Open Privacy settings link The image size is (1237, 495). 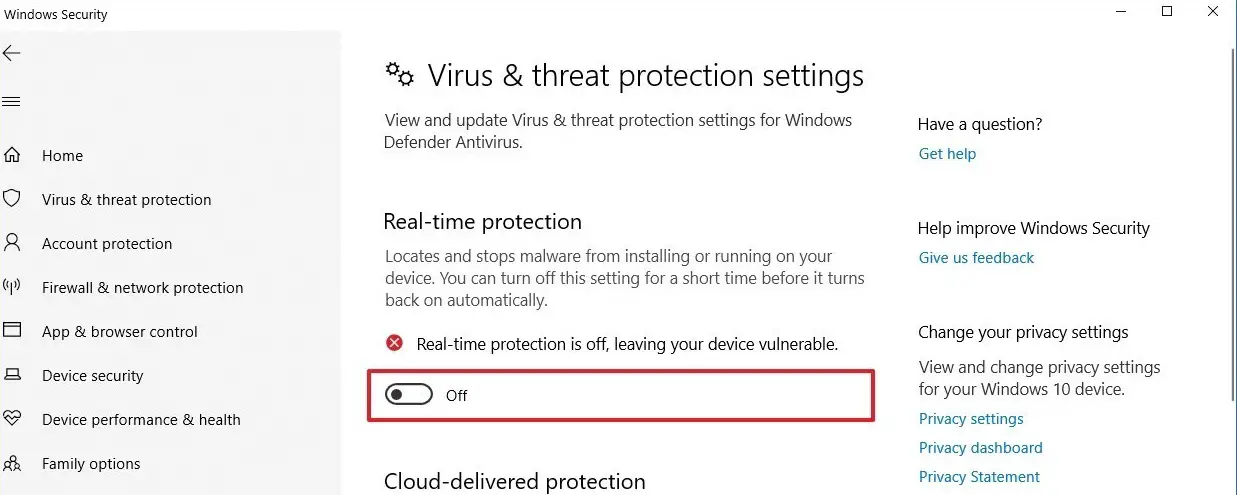971,419
